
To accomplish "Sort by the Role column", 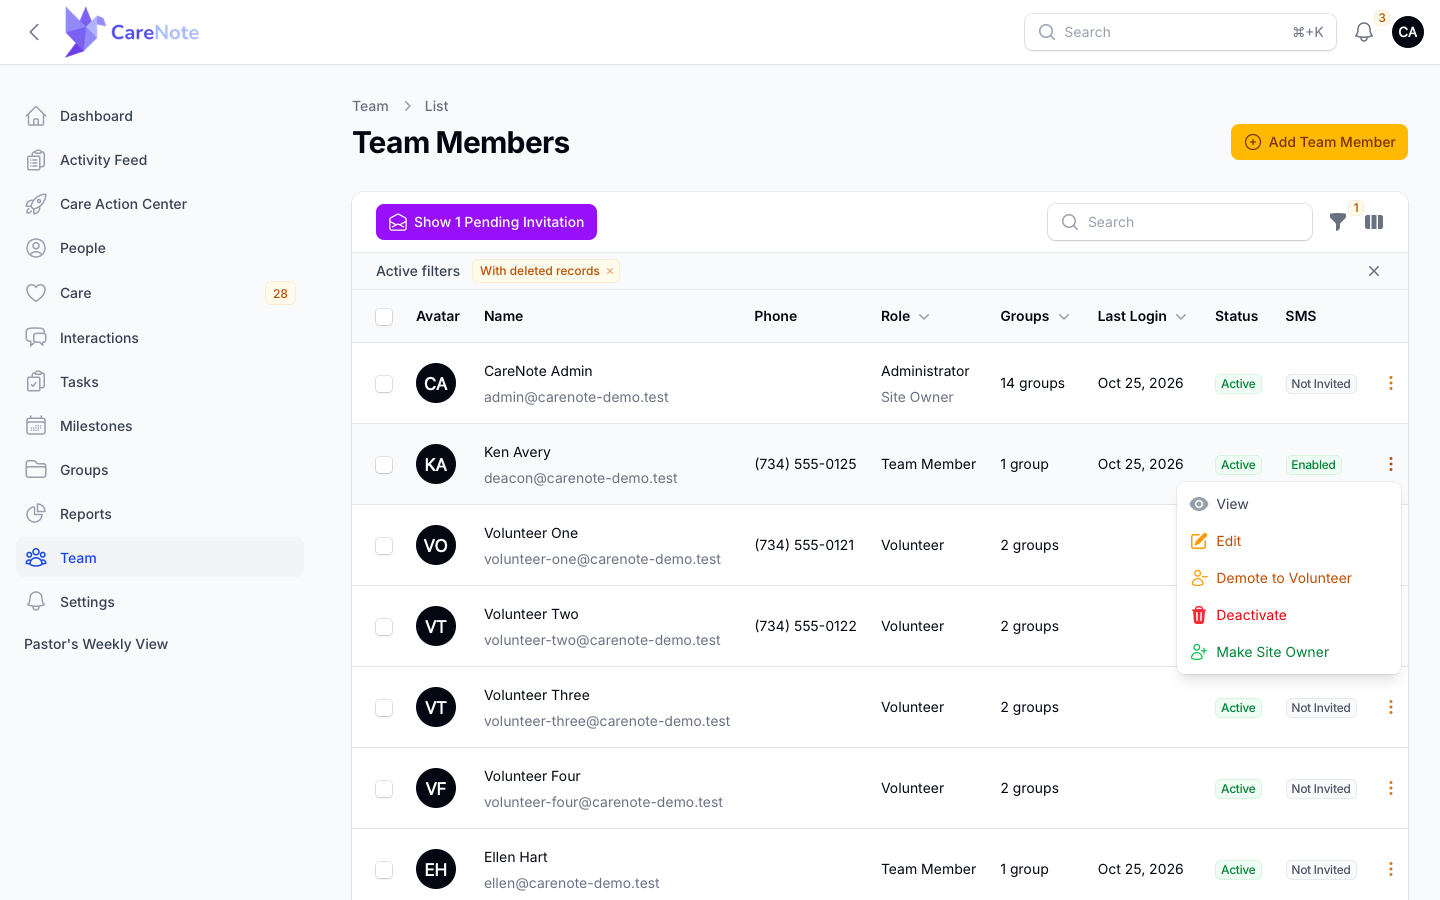I will [905, 316].
